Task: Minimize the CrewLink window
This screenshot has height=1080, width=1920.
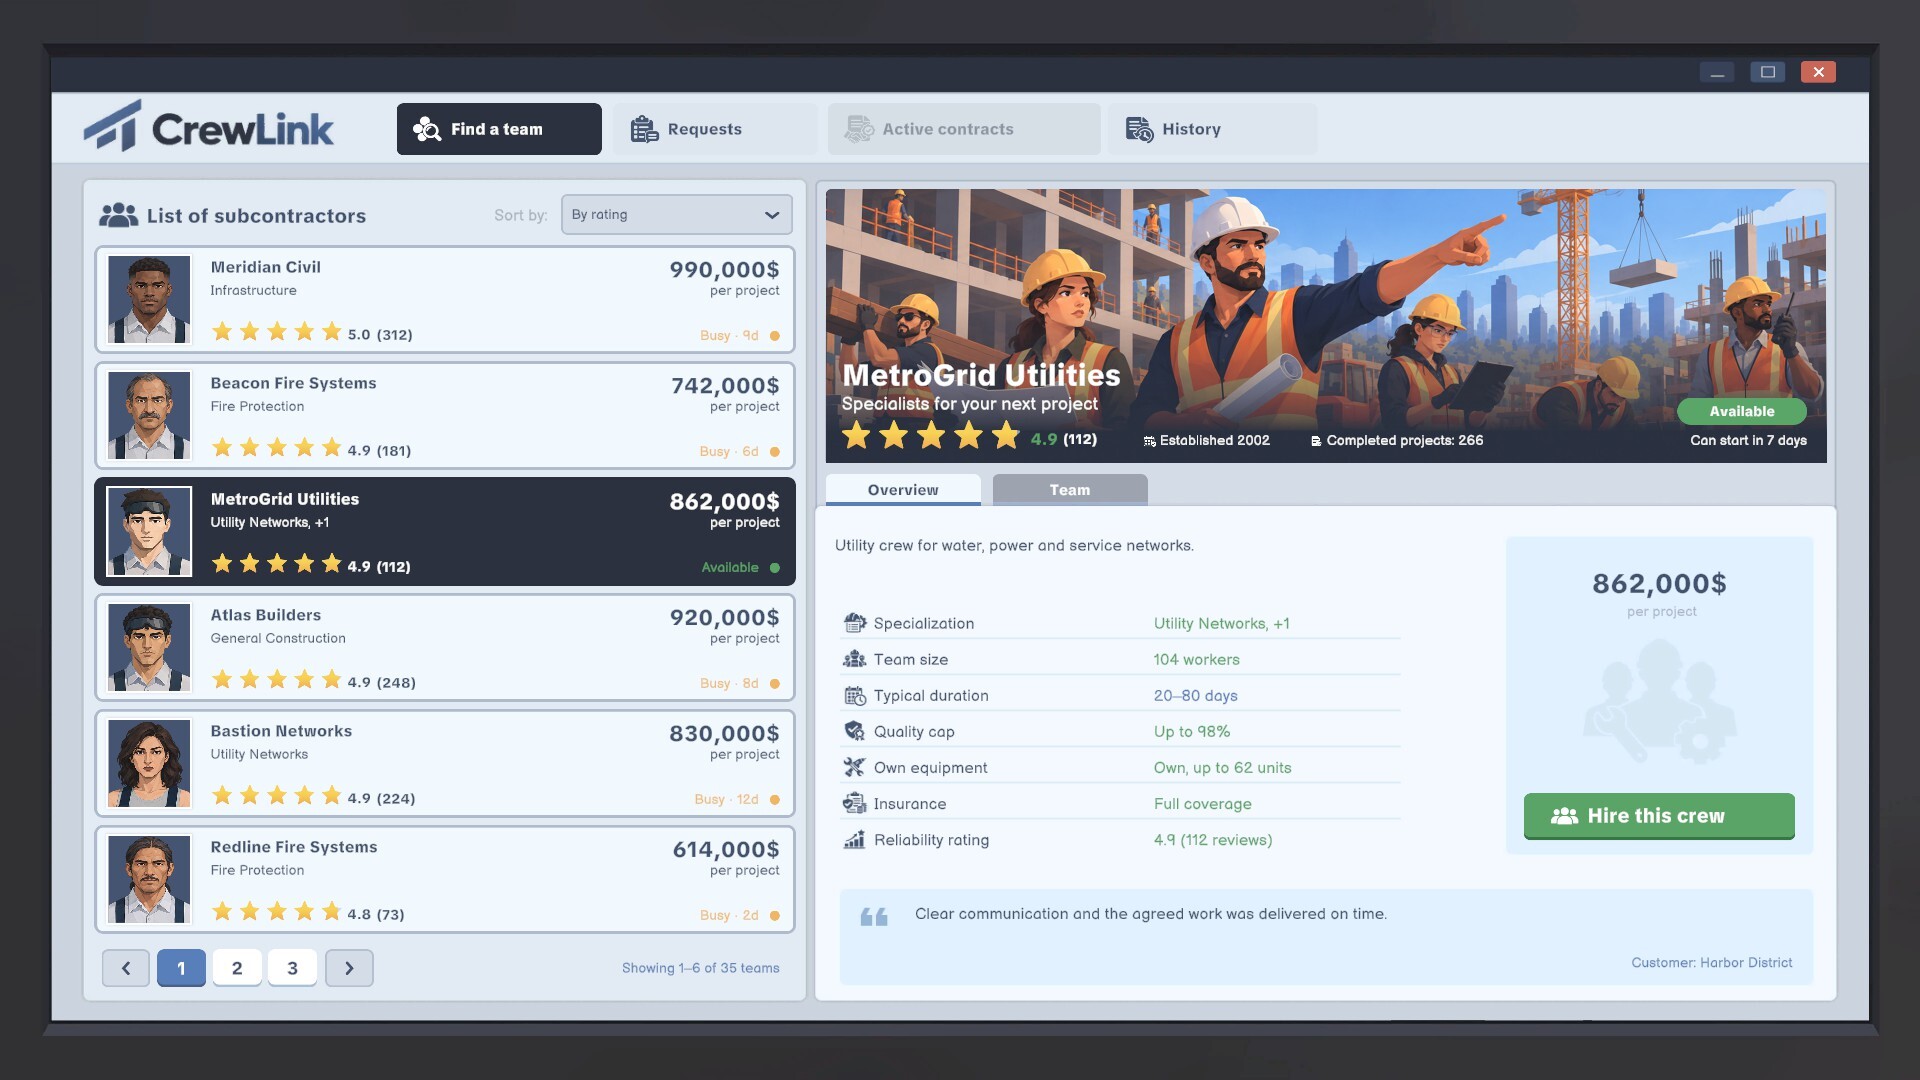Action: coord(1717,72)
